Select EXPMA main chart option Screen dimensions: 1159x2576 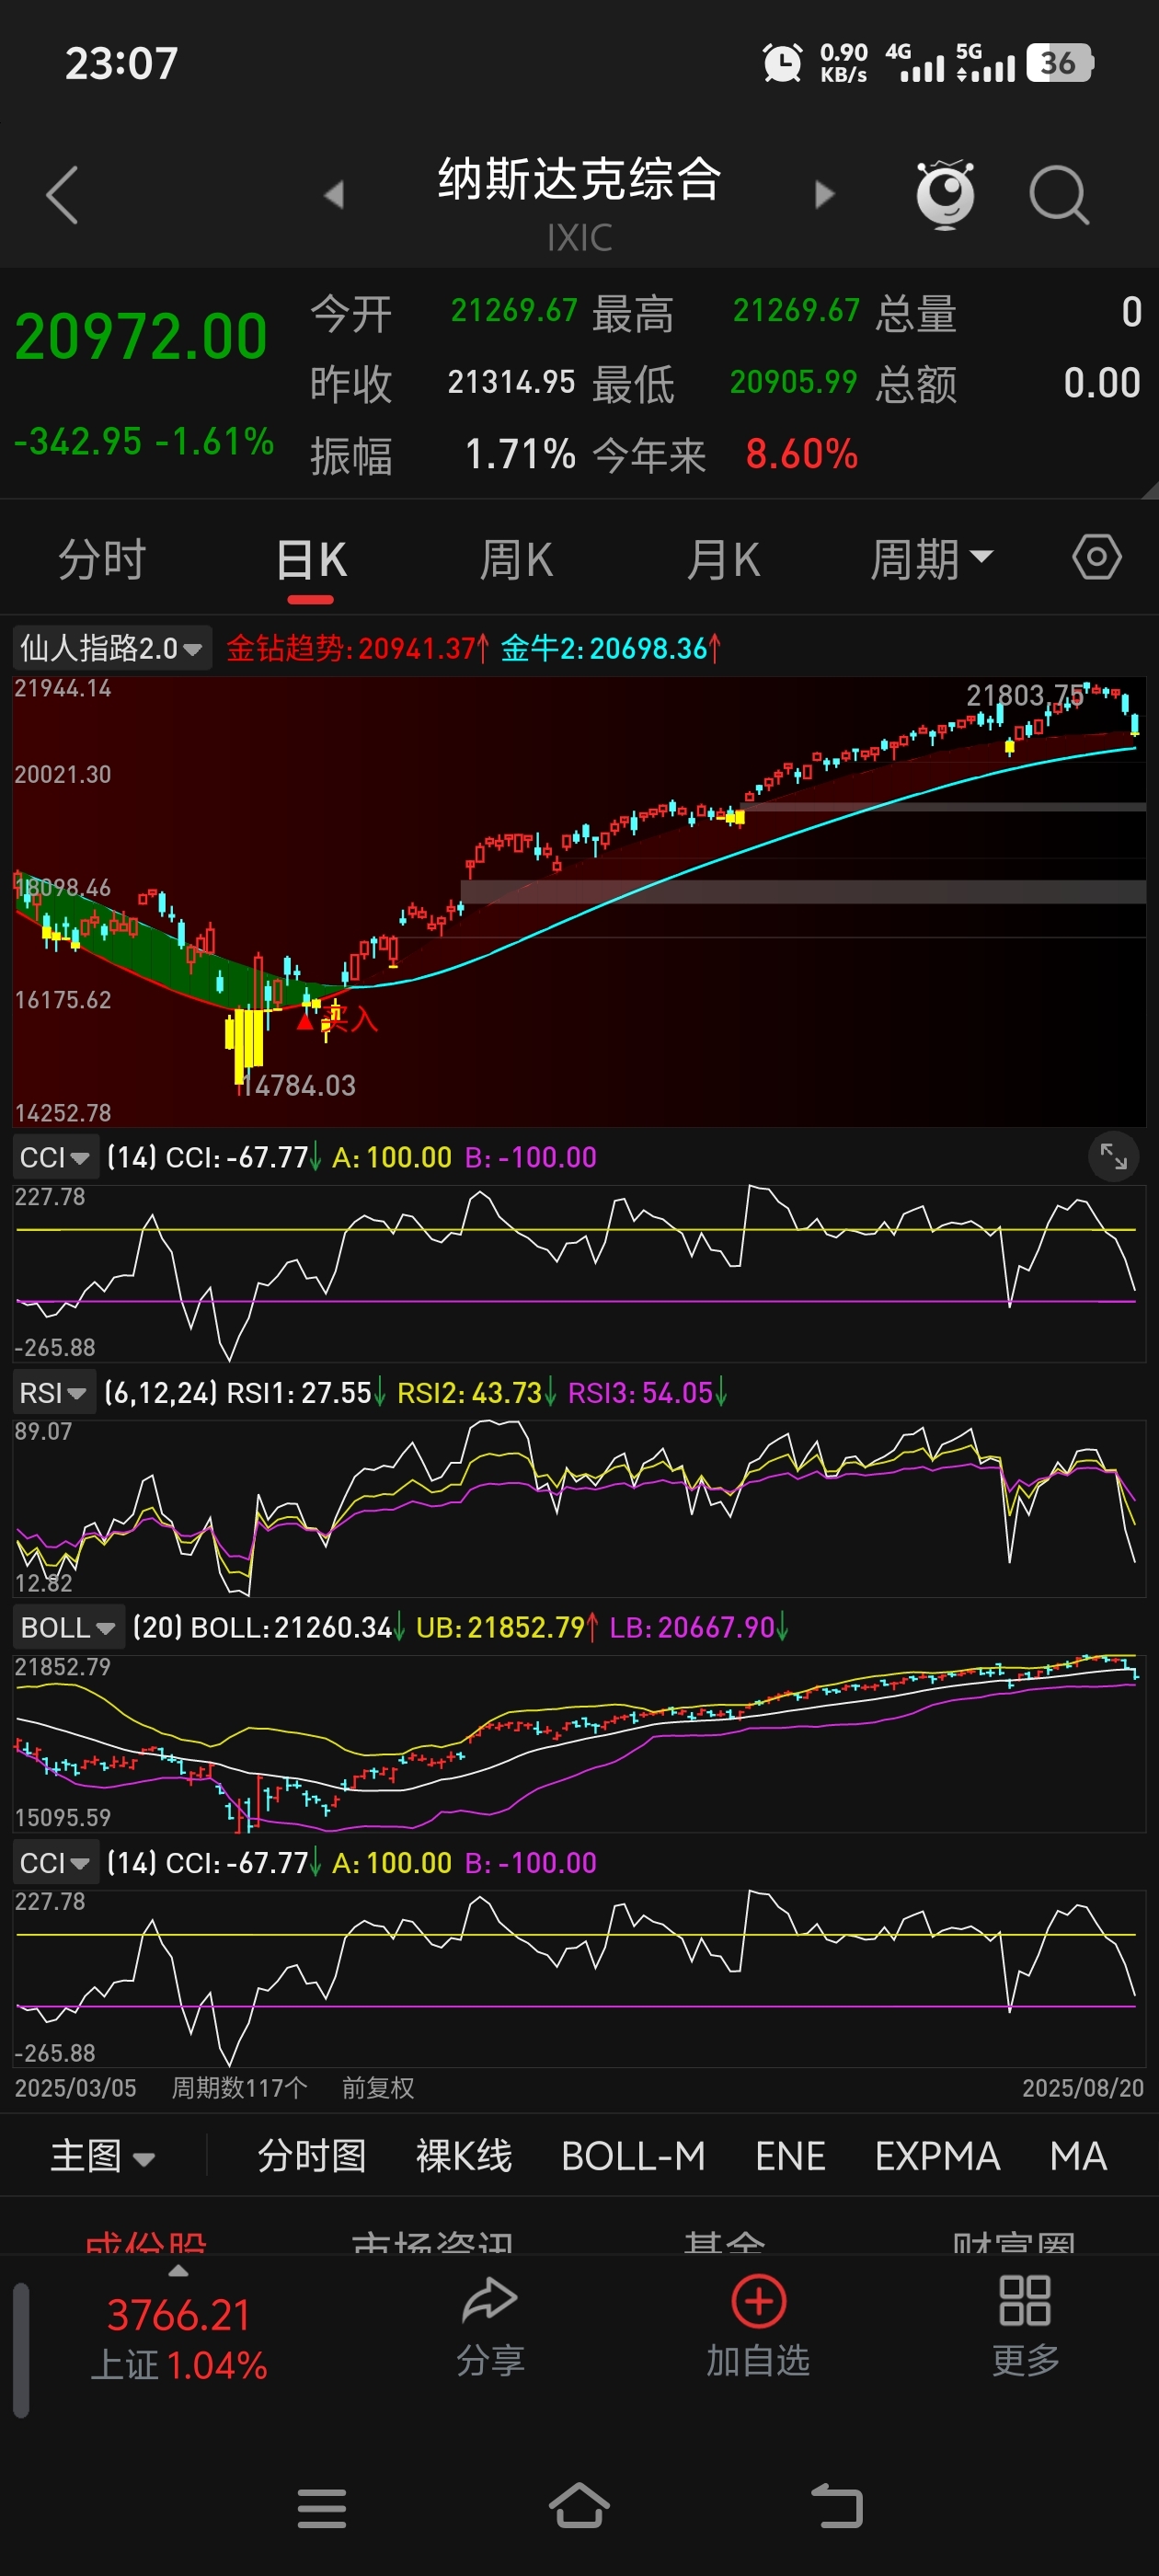coord(937,2156)
